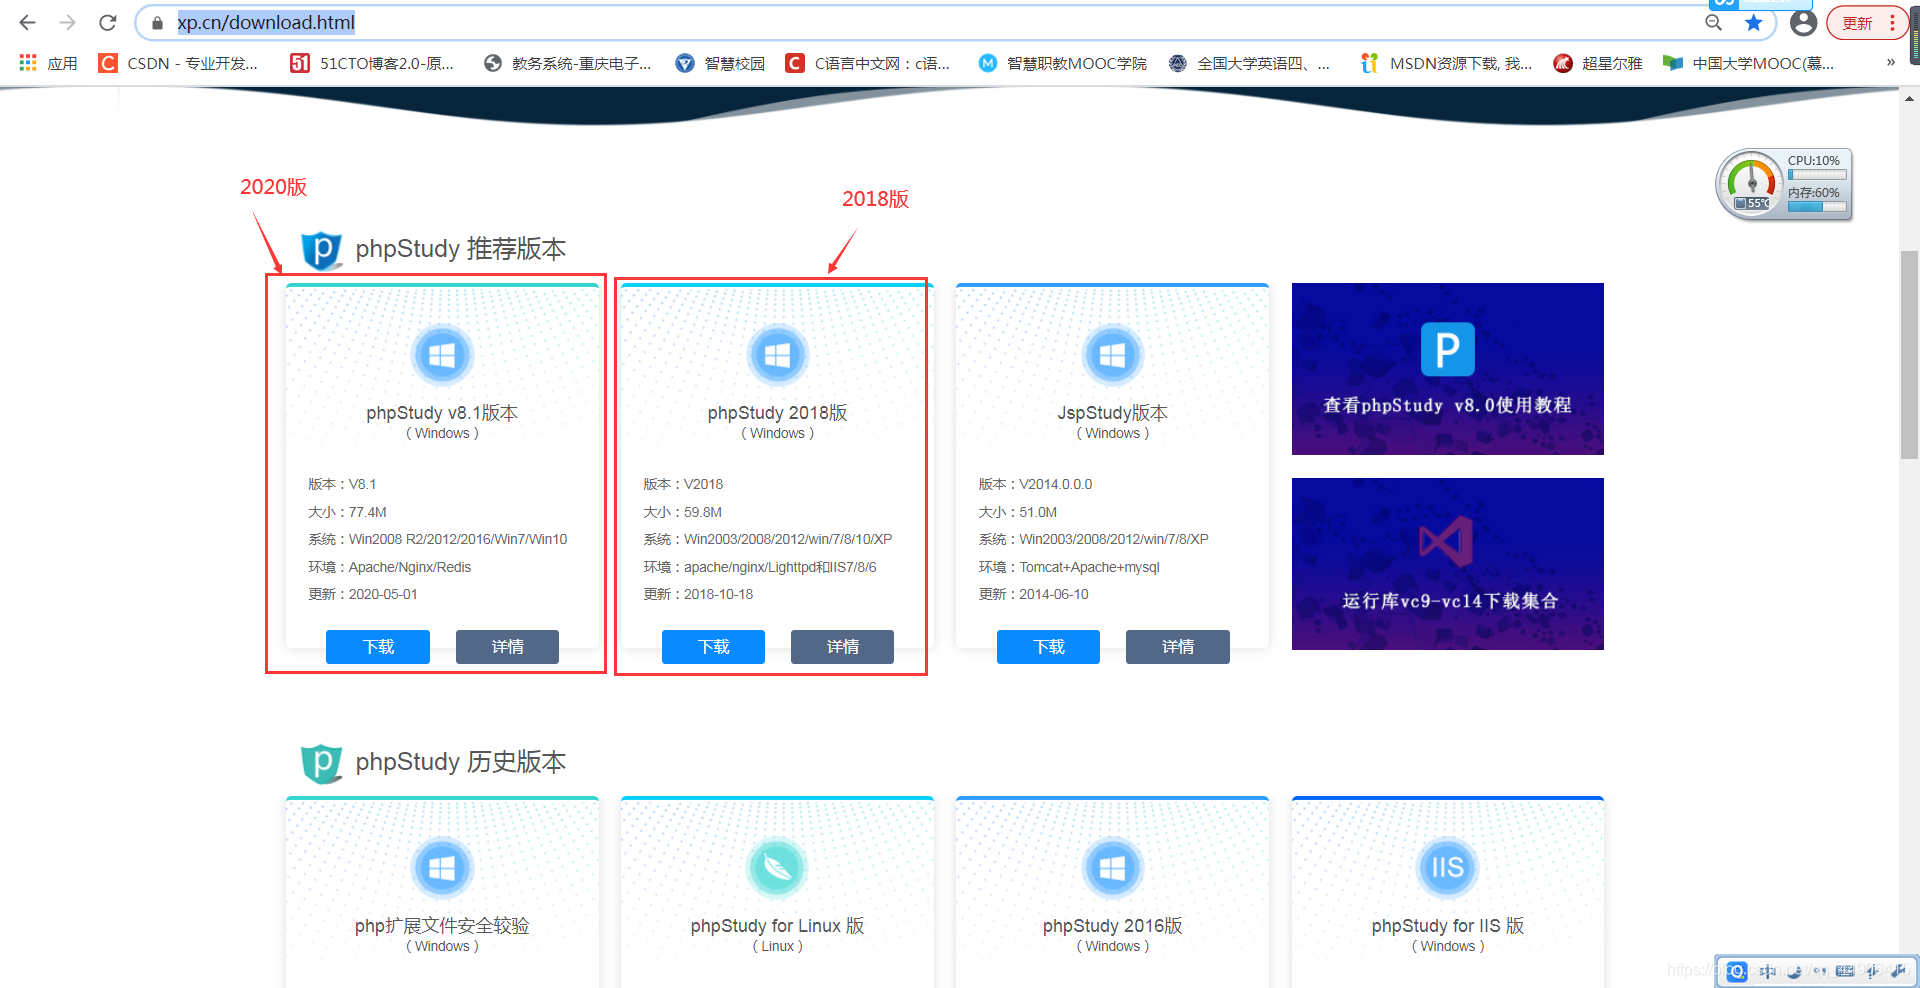Click the phpStudy 2016版 title
Viewport: 1920px width, 988px height.
tap(1112, 926)
